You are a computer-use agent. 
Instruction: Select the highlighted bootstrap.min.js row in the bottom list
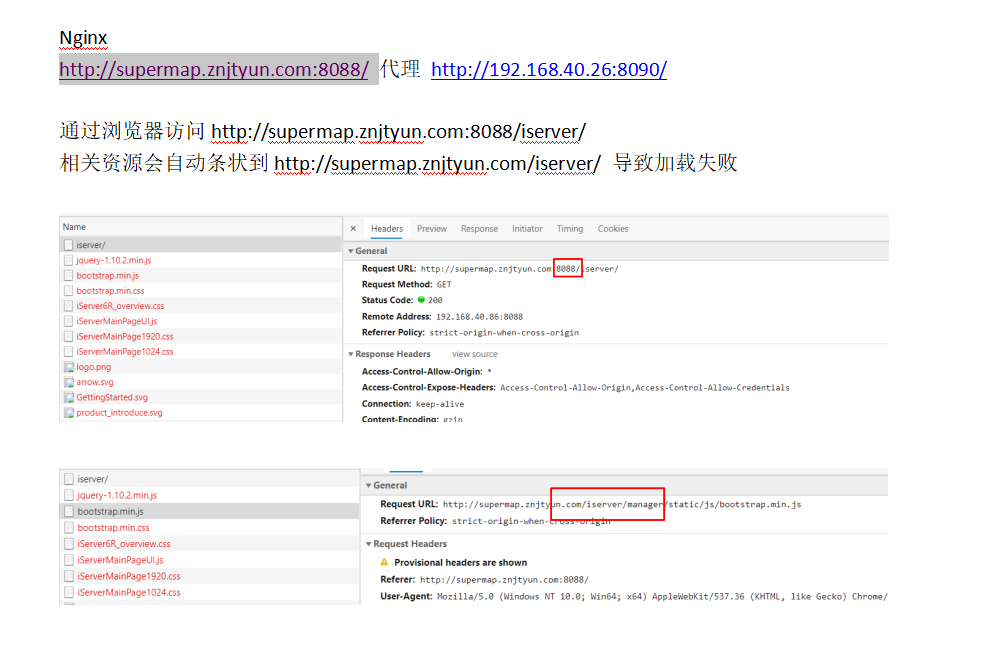209,512
